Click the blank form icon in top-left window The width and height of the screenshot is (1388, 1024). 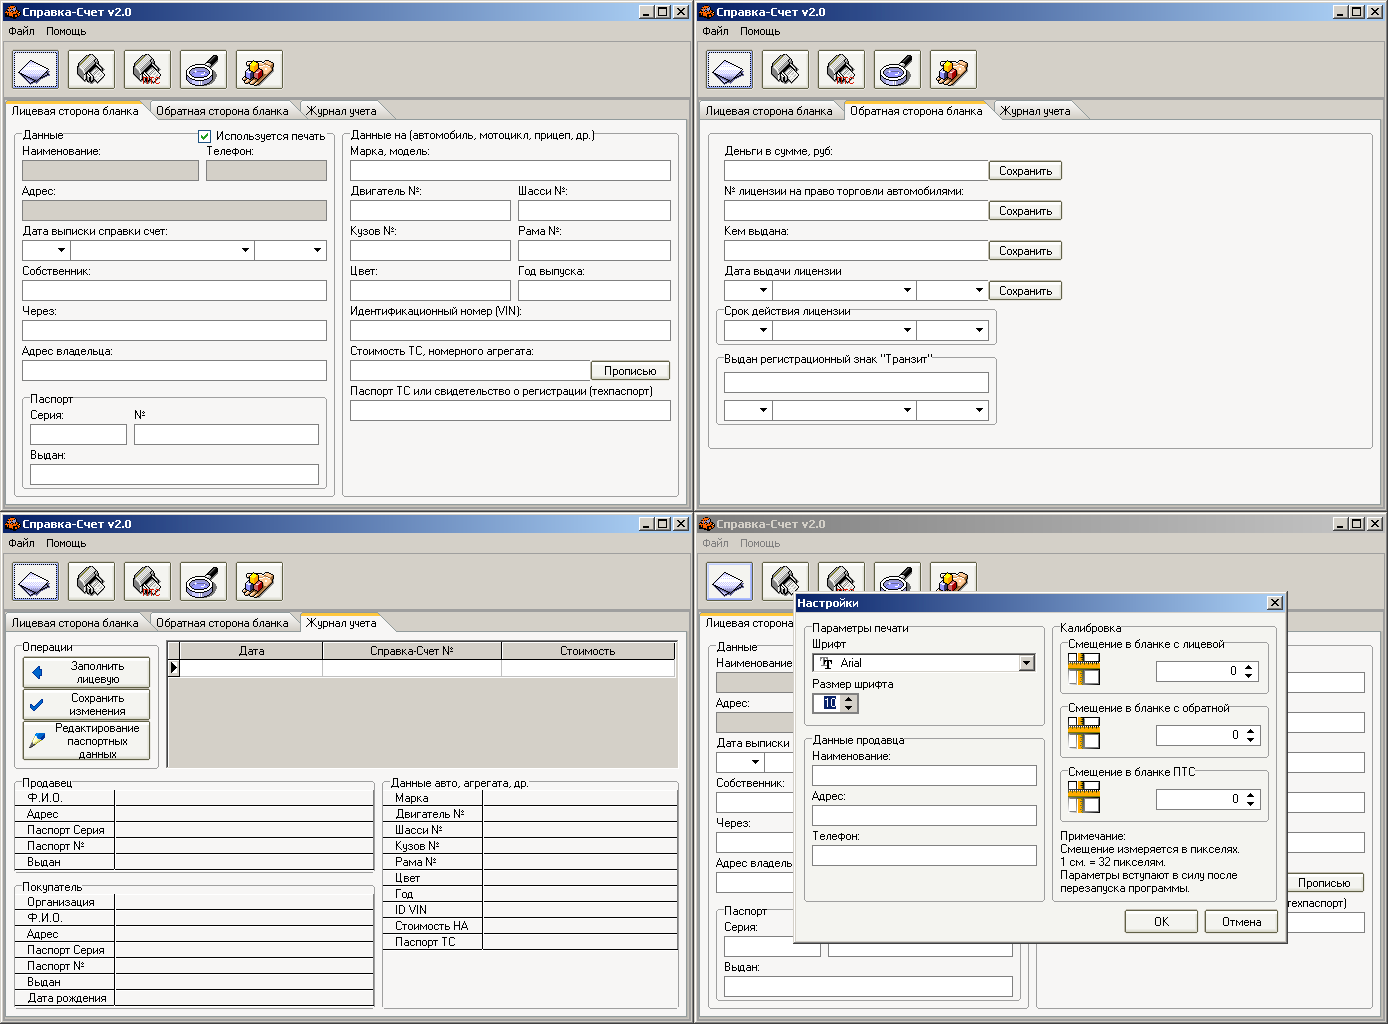[35, 70]
